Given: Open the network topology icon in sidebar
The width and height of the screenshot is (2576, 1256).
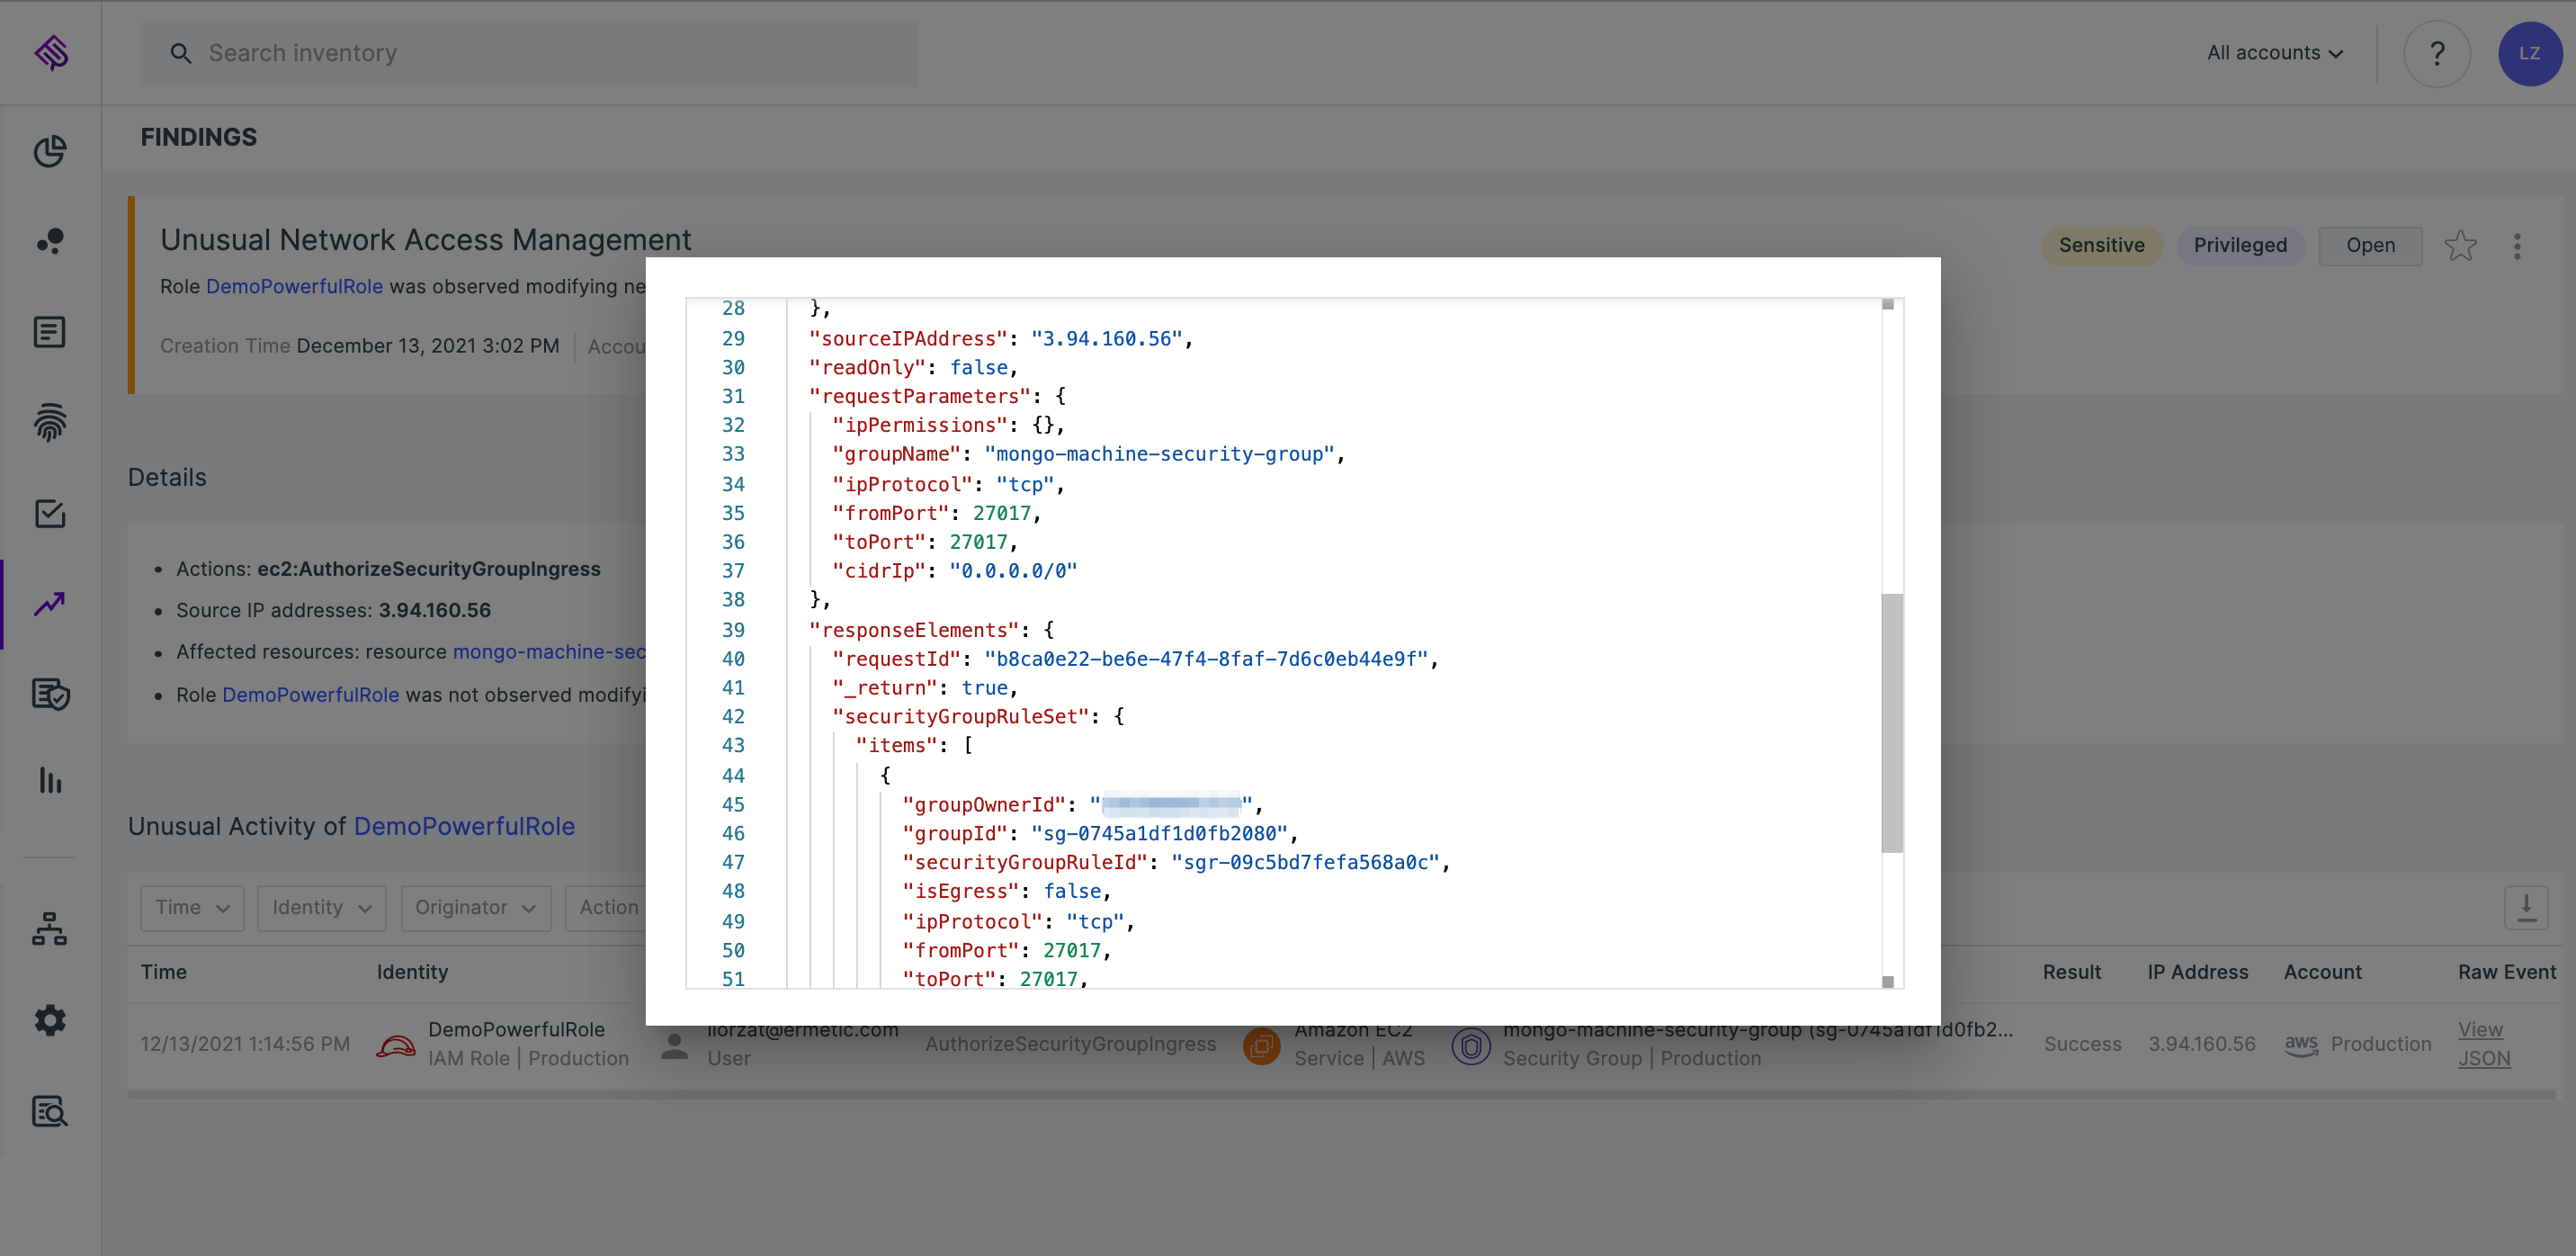Looking at the screenshot, I should tap(50, 929).
